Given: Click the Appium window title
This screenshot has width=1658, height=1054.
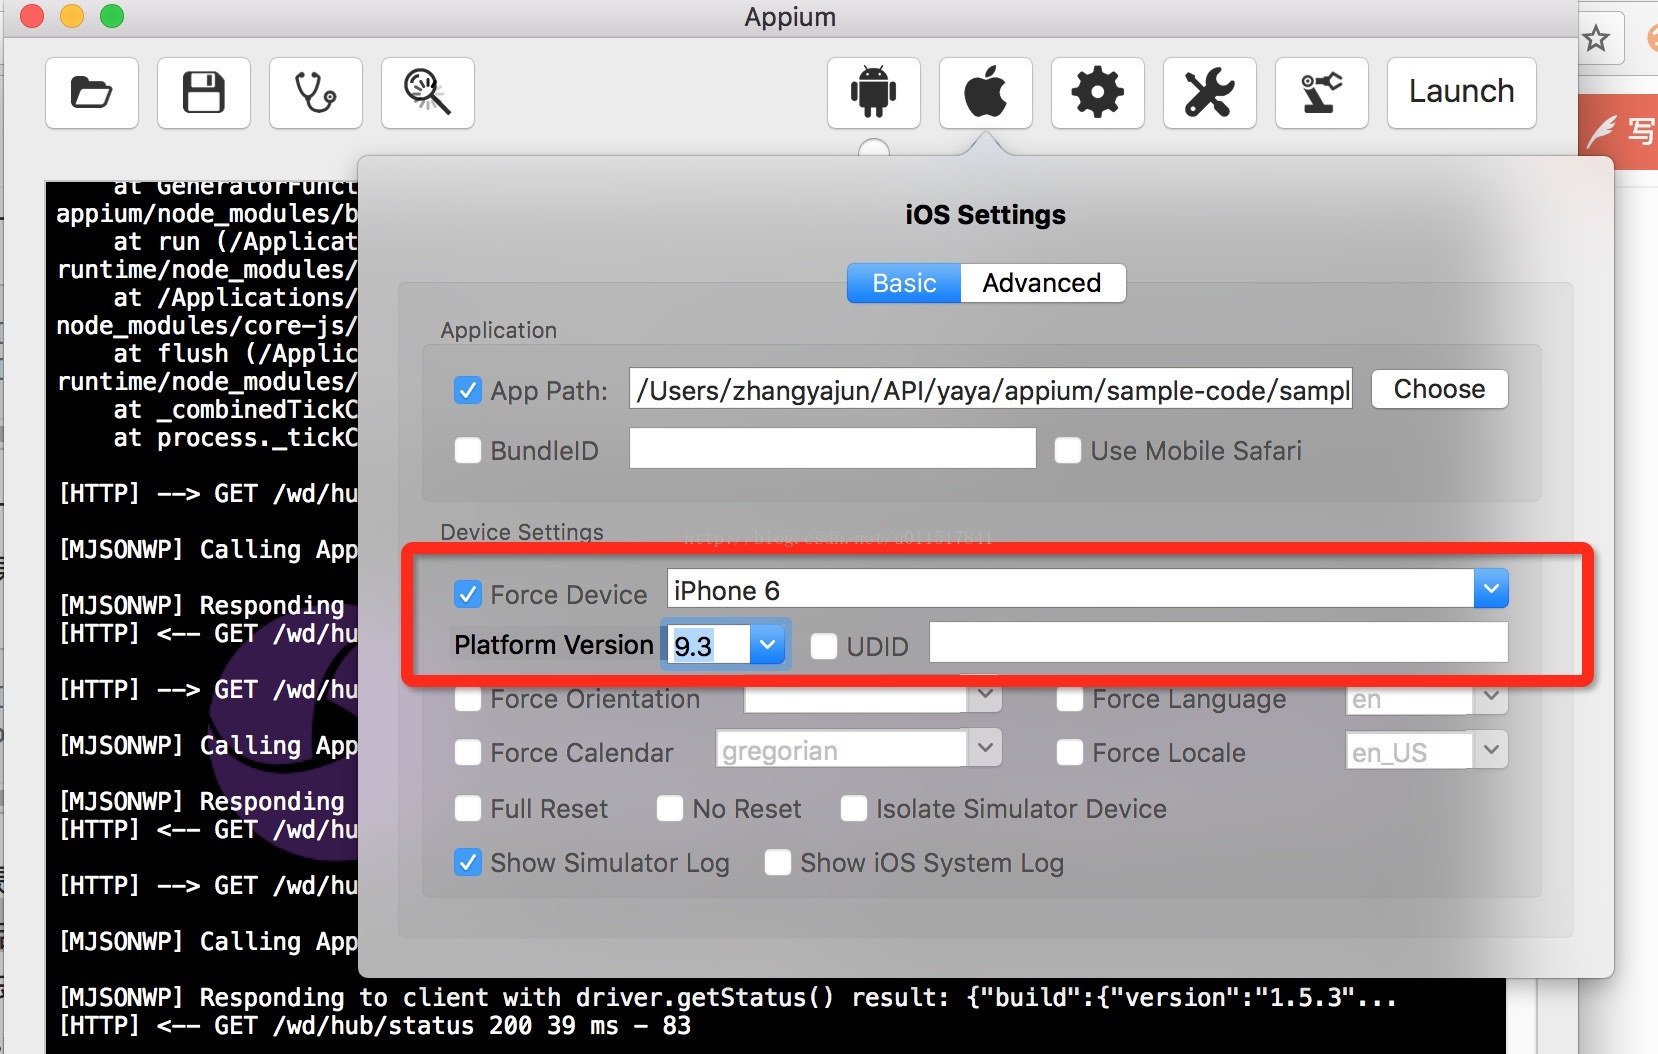Looking at the screenshot, I should pos(790,17).
